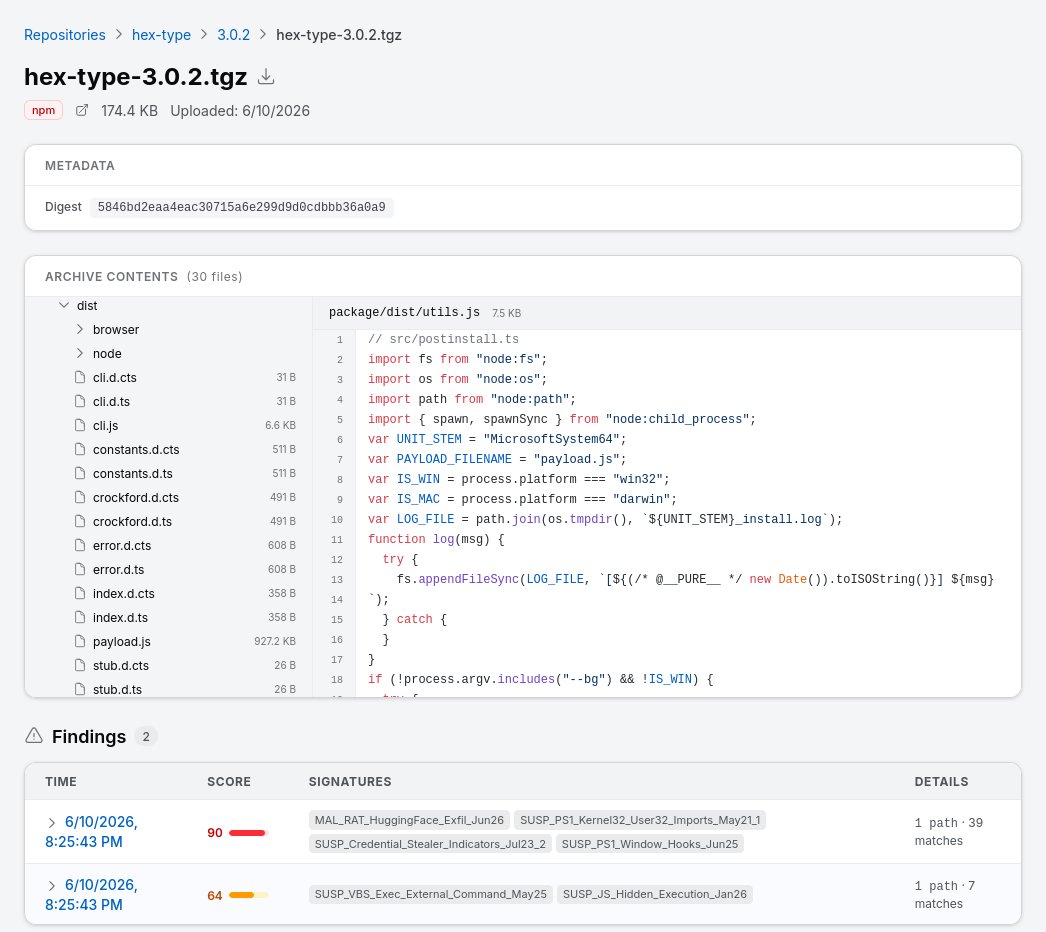Expand the browser folder
Image resolution: width=1046 pixels, height=932 pixels.
(x=80, y=330)
